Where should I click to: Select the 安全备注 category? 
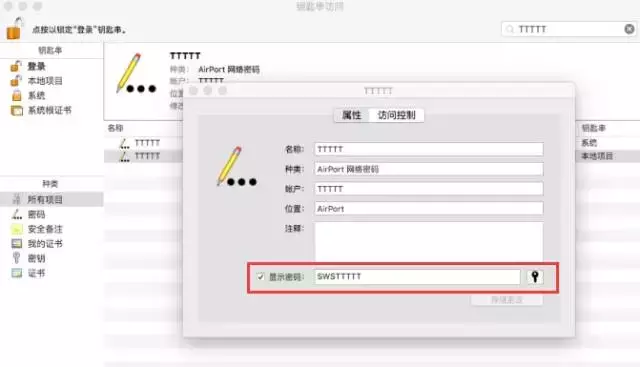click(x=45, y=229)
